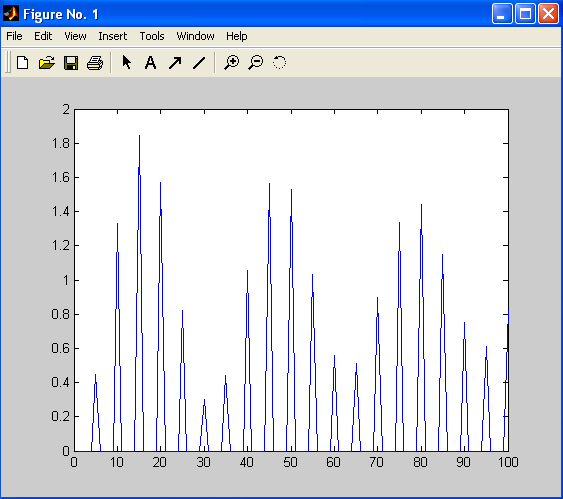
Task: Expand the Tools menu
Action: (x=152, y=36)
